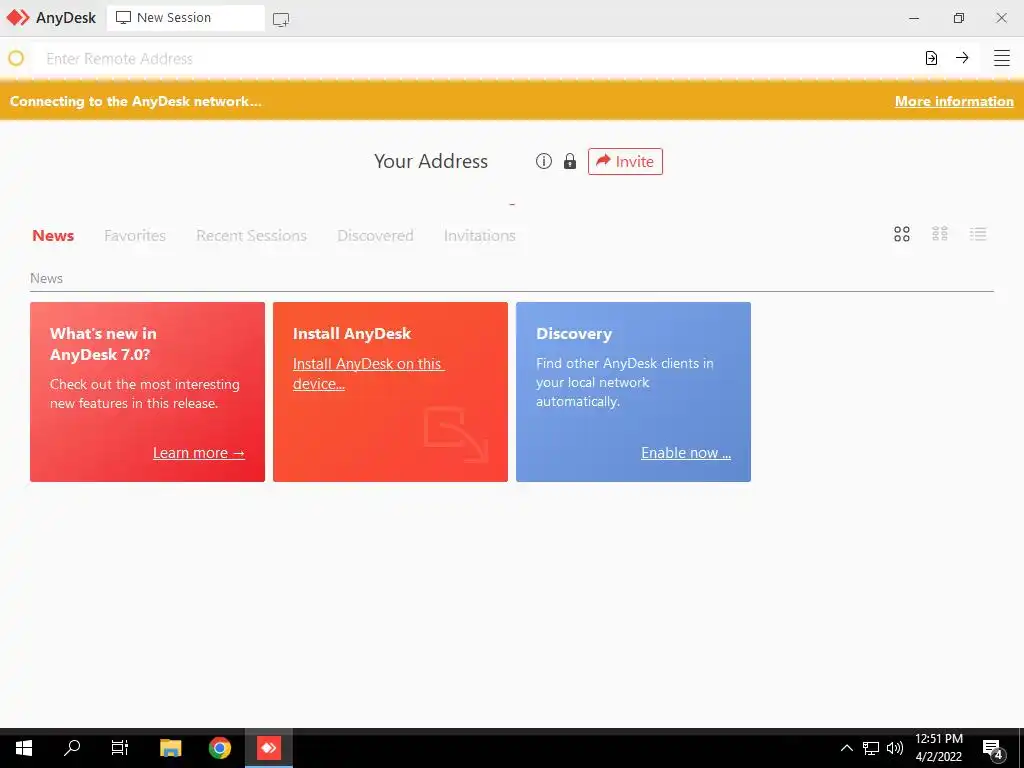The image size is (1024, 768).
Task: Select the New Session tab
Action: pos(185,18)
